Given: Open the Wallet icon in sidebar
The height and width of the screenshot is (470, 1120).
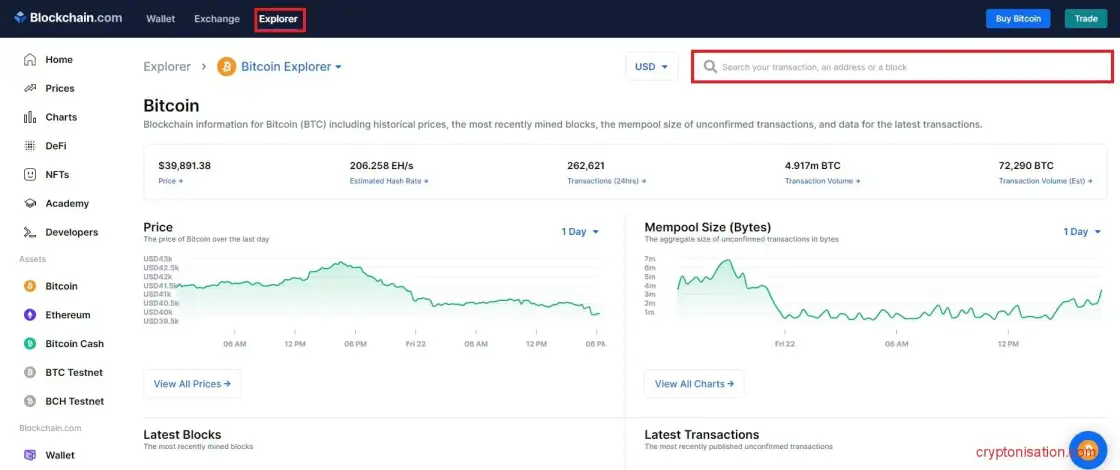Looking at the screenshot, I should pos(30,455).
